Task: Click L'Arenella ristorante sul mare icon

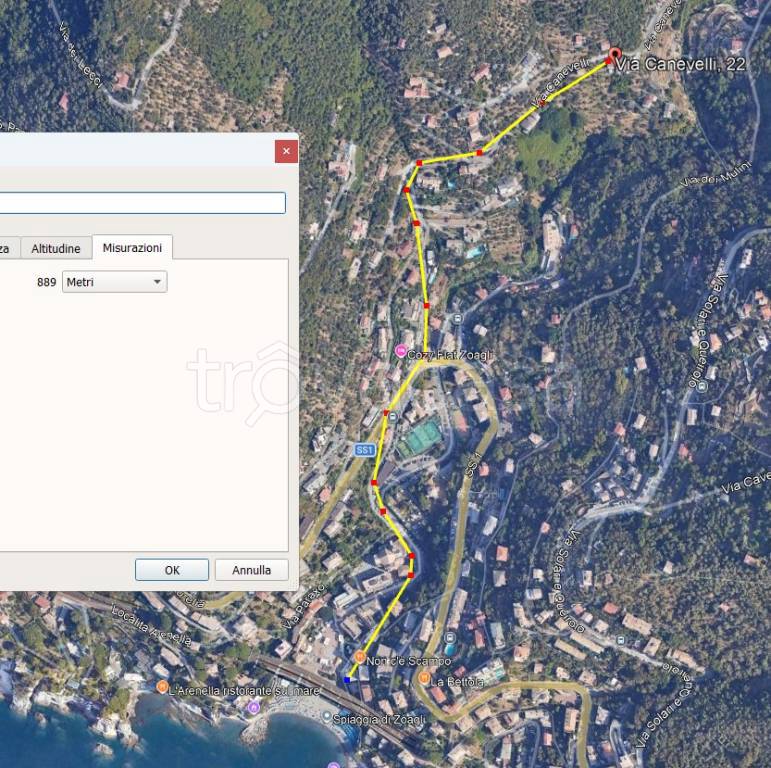Action: point(162,687)
